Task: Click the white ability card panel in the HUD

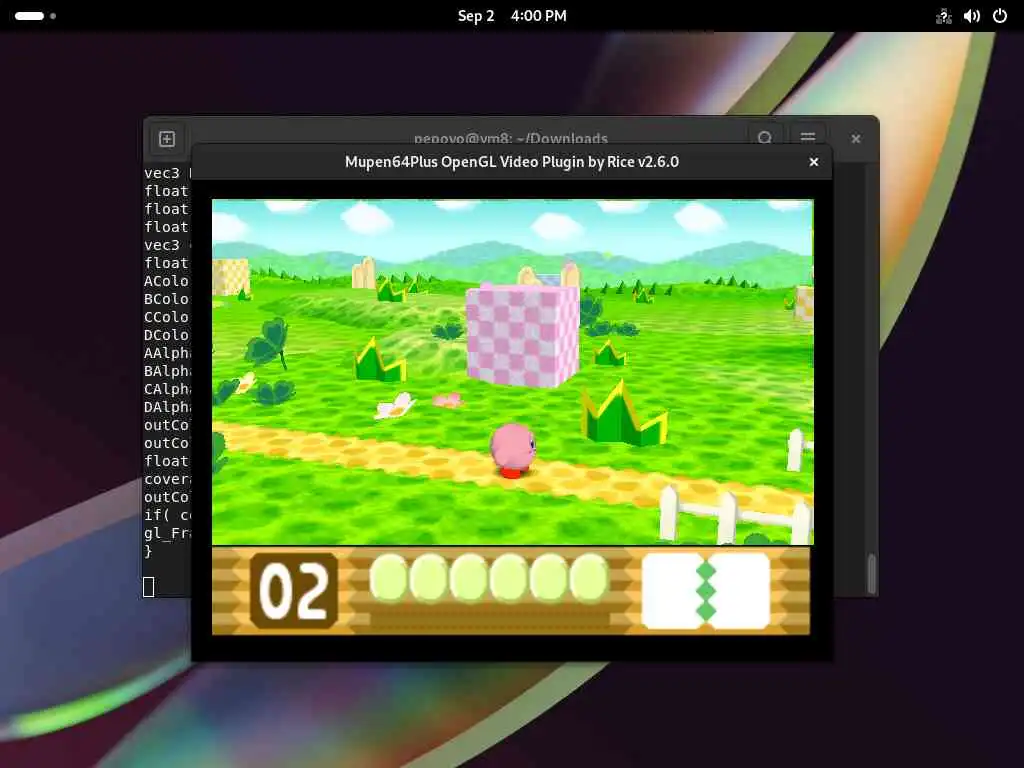Action: [706, 591]
